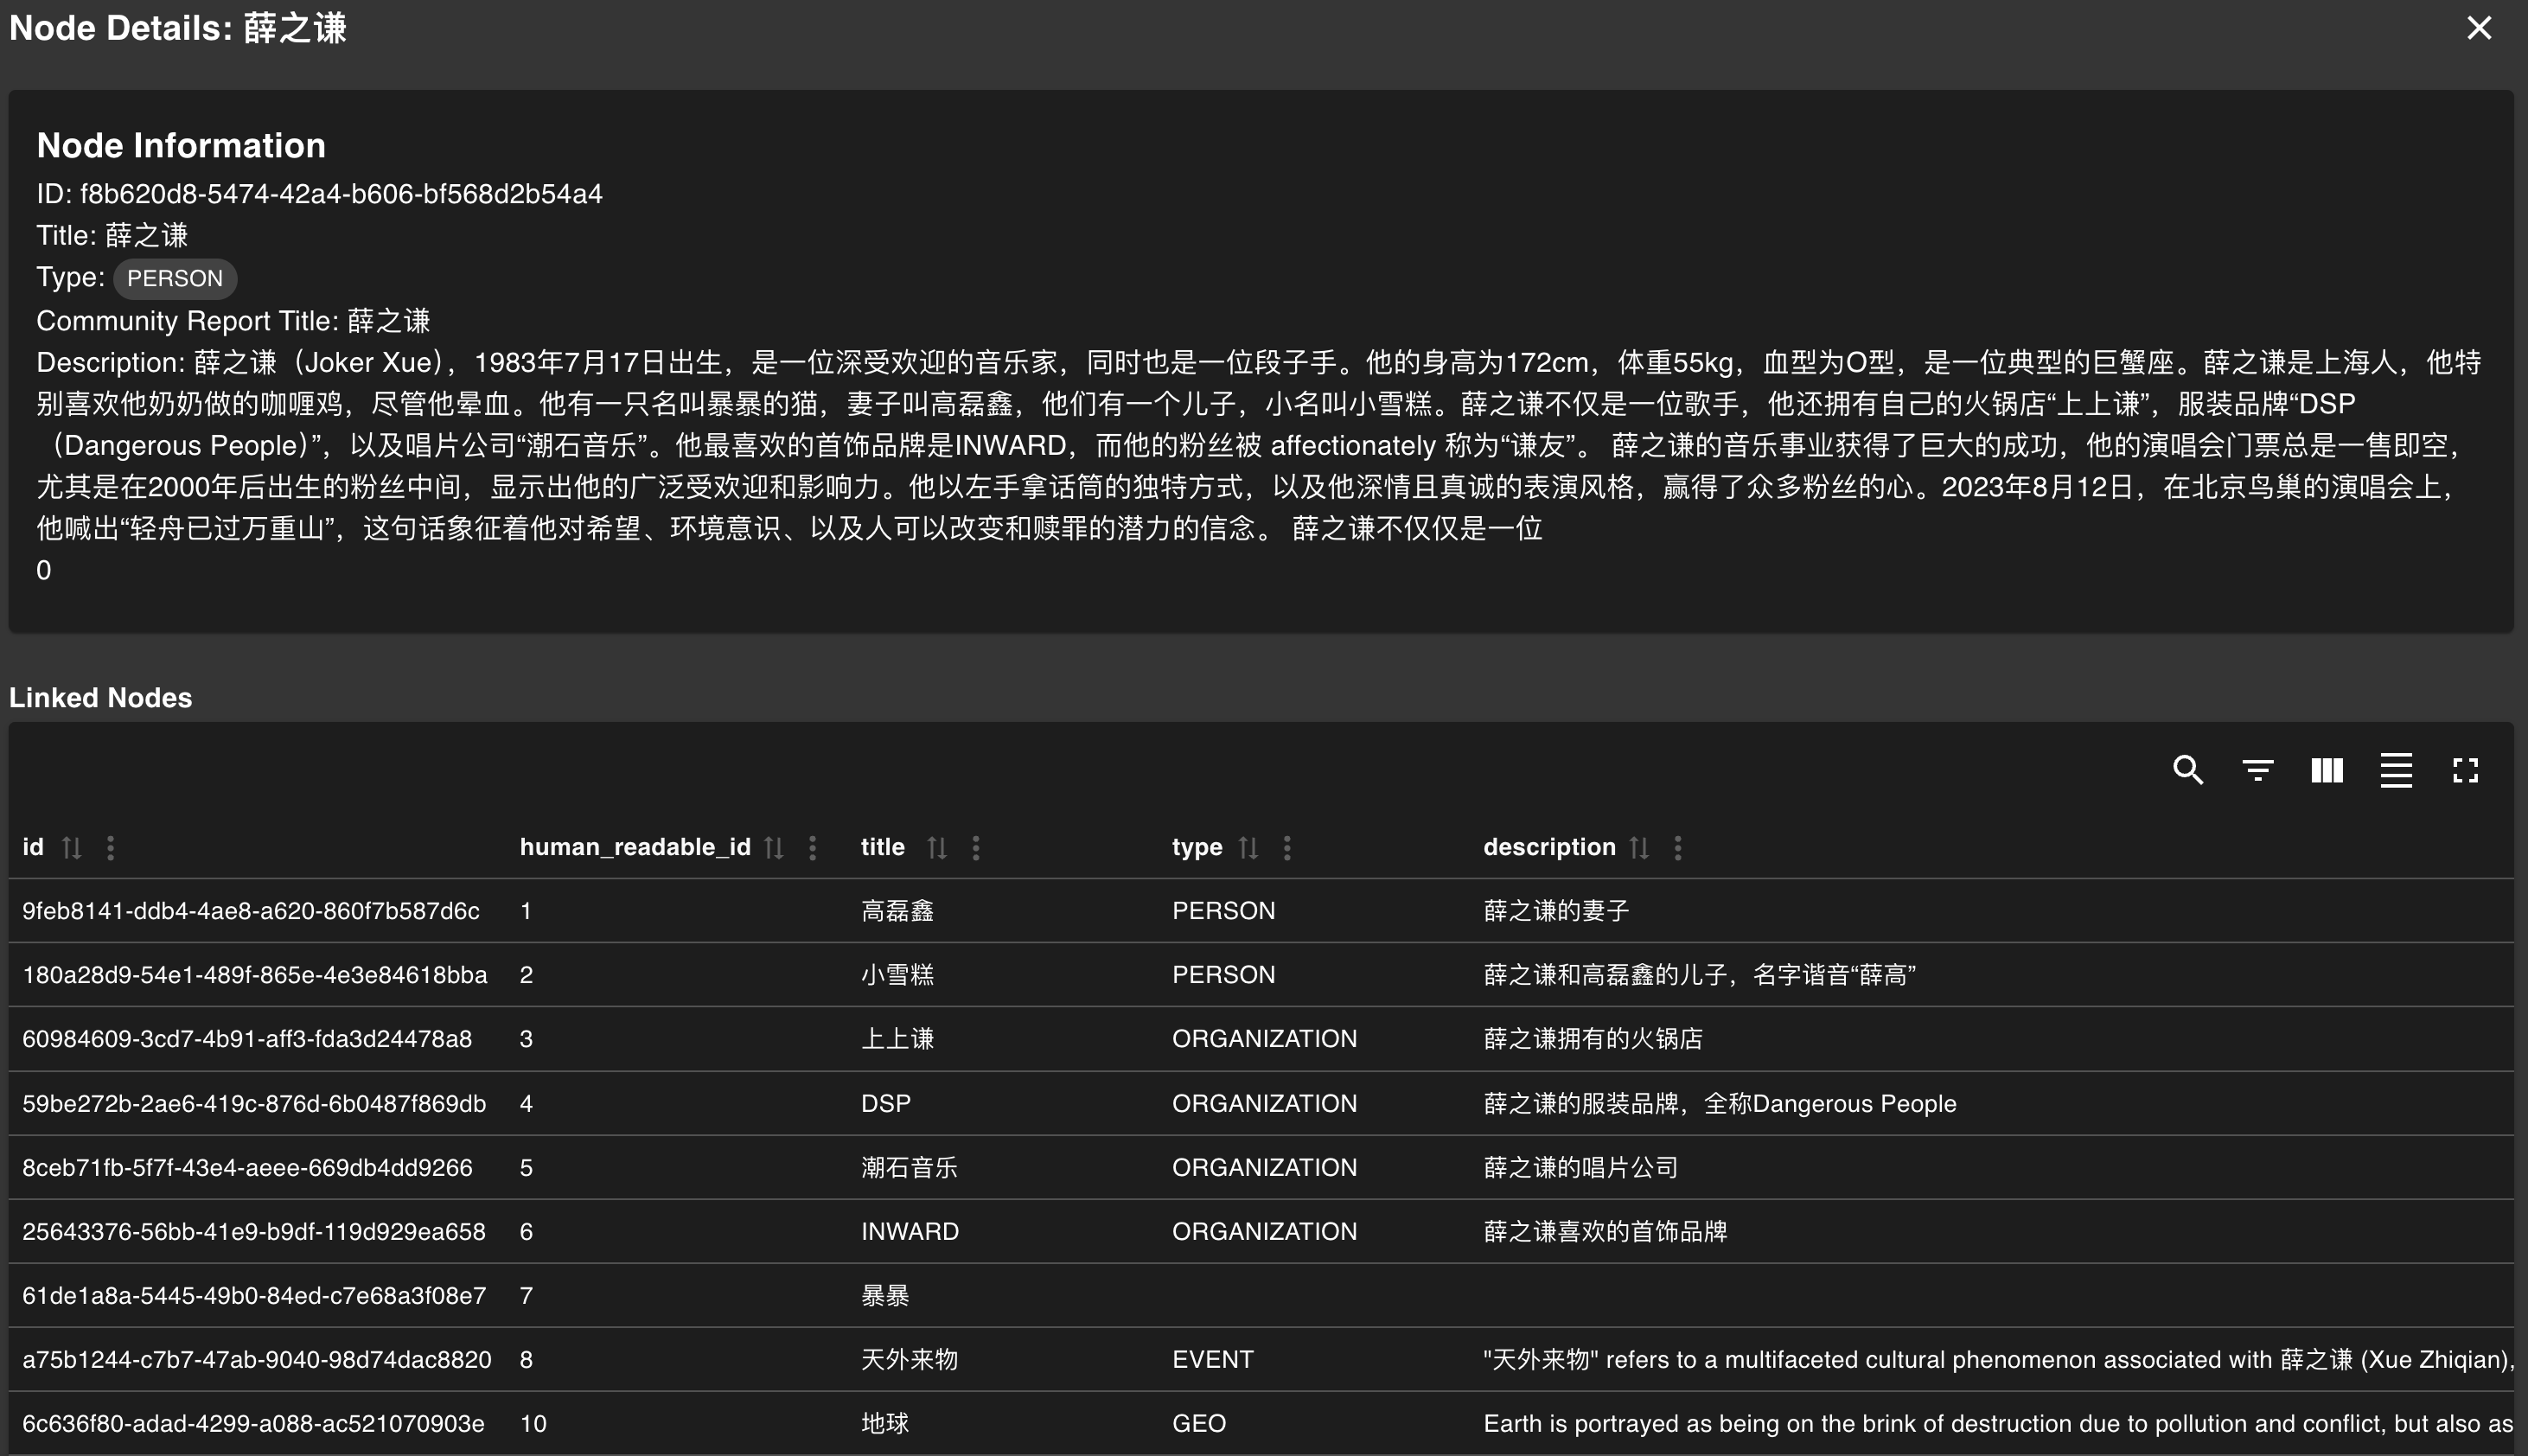Open type column actions menu
The height and width of the screenshot is (1456, 2528).
(1287, 848)
